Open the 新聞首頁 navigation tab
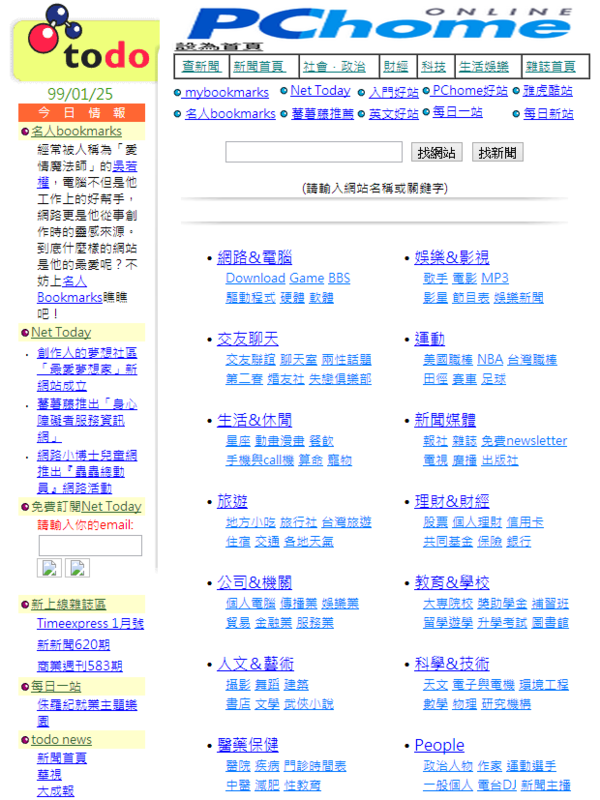The width and height of the screenshot is (600, 800). coord(258,66)
